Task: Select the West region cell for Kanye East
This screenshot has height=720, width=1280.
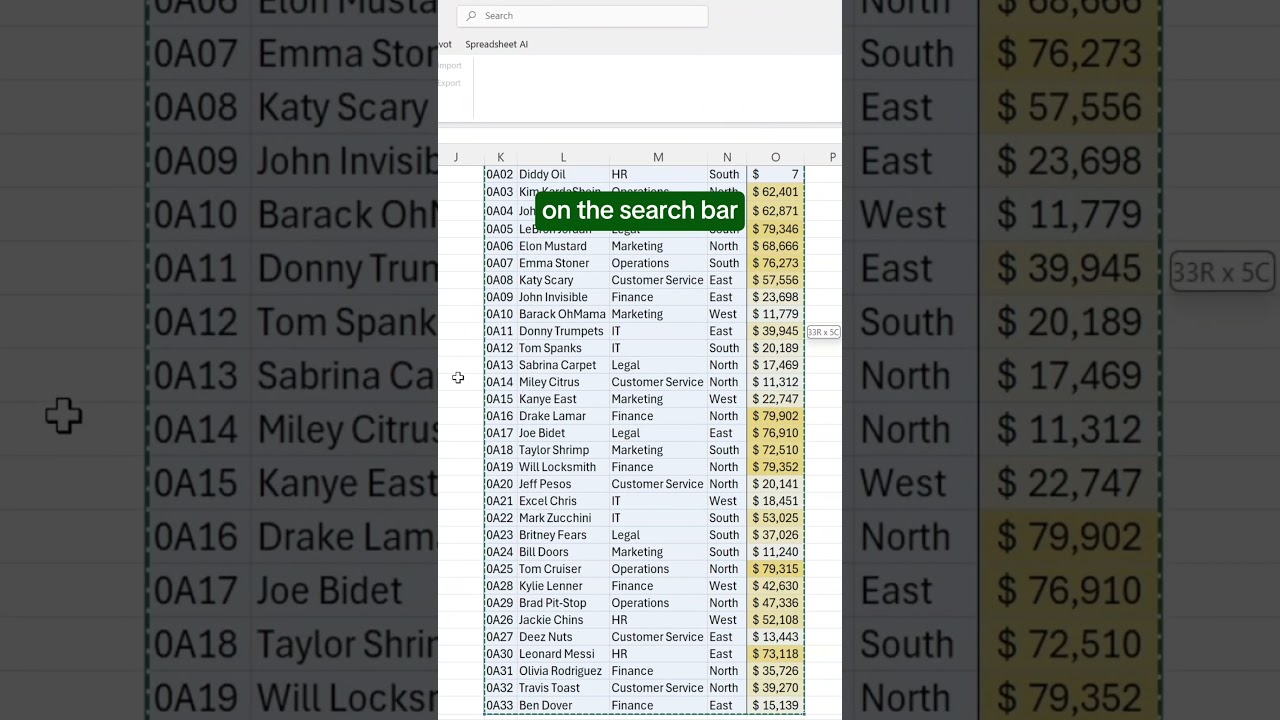Action: pyautogui.click(x=726, y=398)
